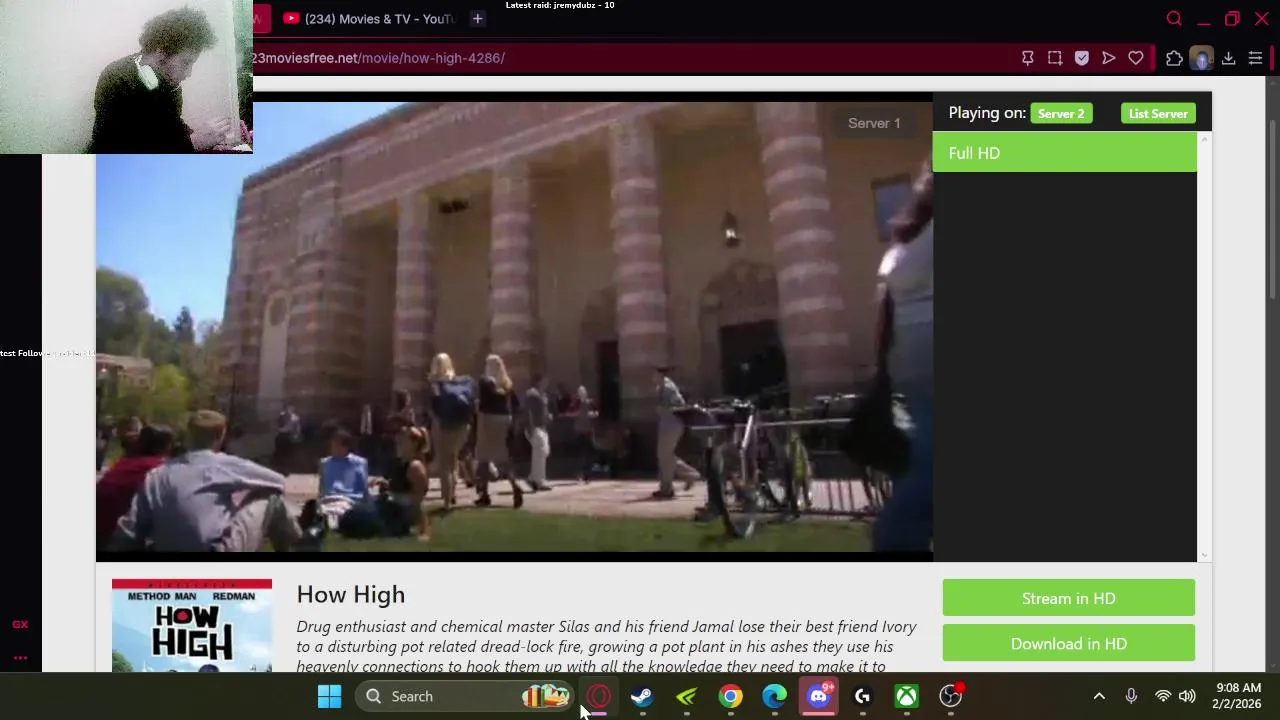Image resolution: width=1280 pixels, height=720 pixels.
Task: Click the Server 1 label on video
Action: click(874, 123)
